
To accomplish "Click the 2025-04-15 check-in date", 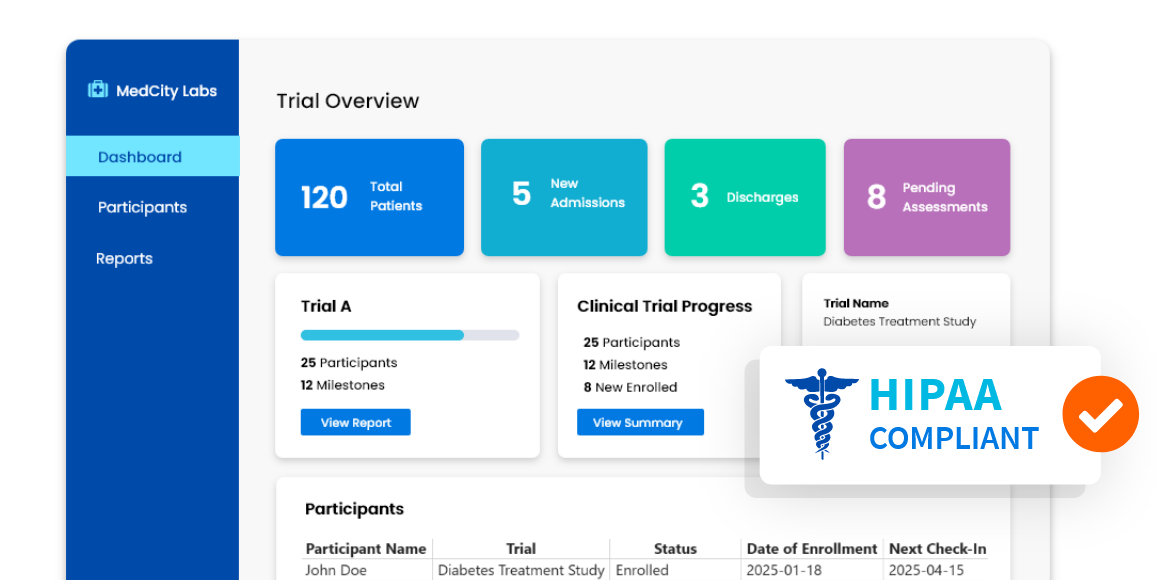I will [x=925, y=570].
